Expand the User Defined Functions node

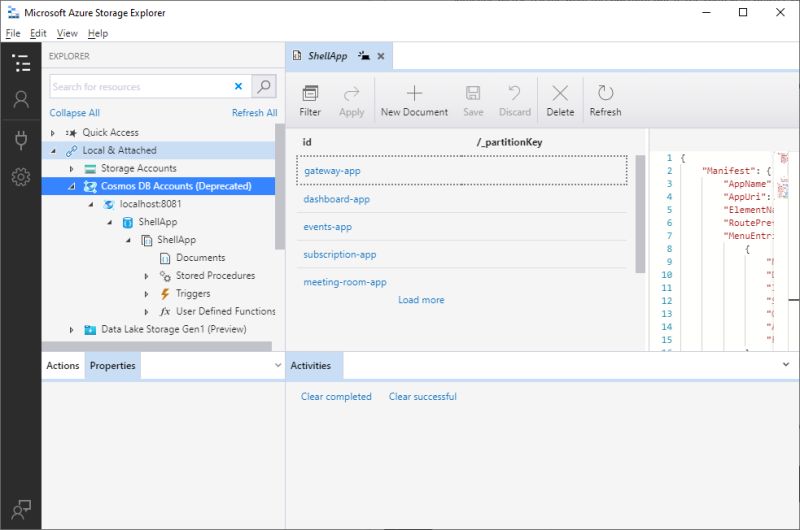[x=146, y=312]
